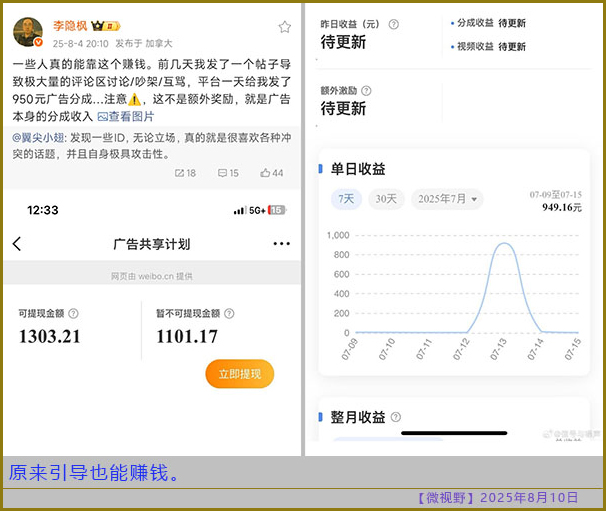This screenshot has height=511, width=606.
Task: Switch to the 30天 range tab
Action: (x=385, y=199)
